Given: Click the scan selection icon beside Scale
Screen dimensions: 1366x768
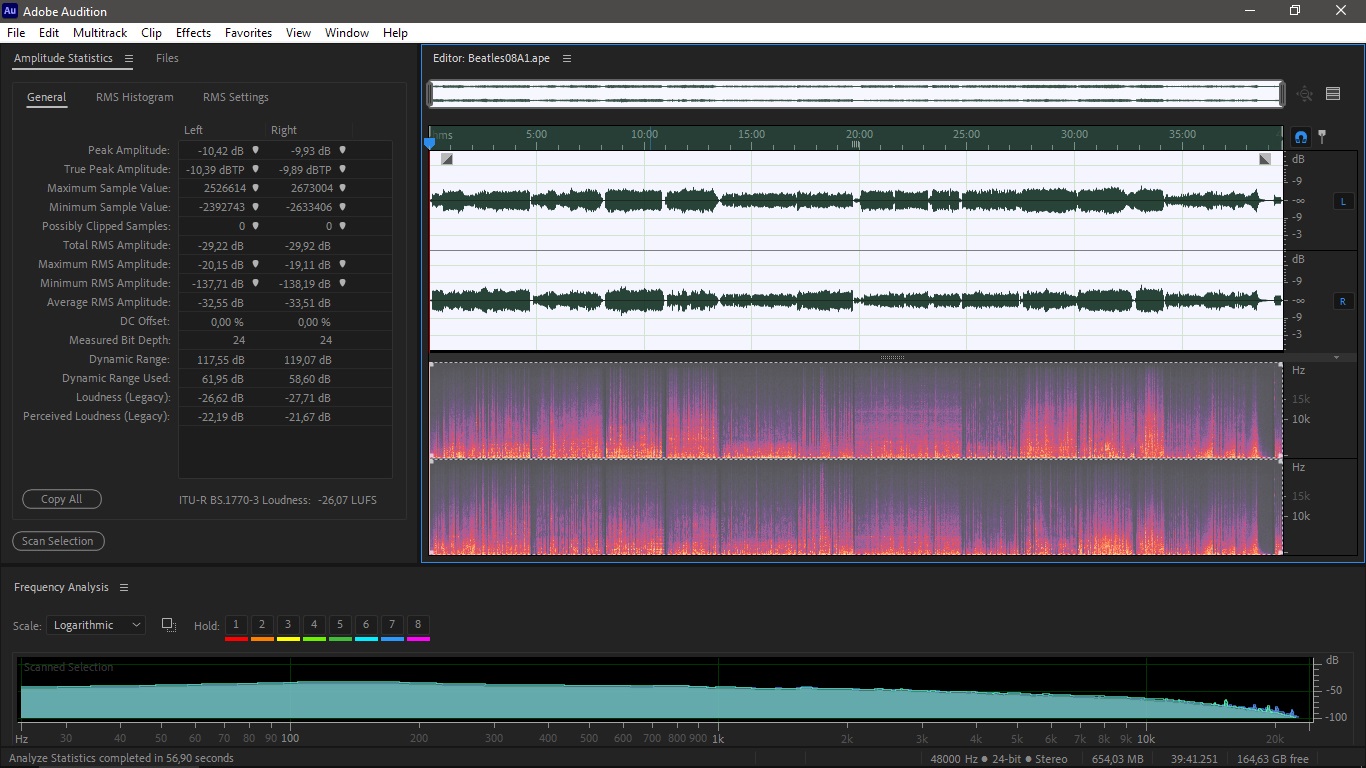Looking at the screenshot, I should coord(168,625).
